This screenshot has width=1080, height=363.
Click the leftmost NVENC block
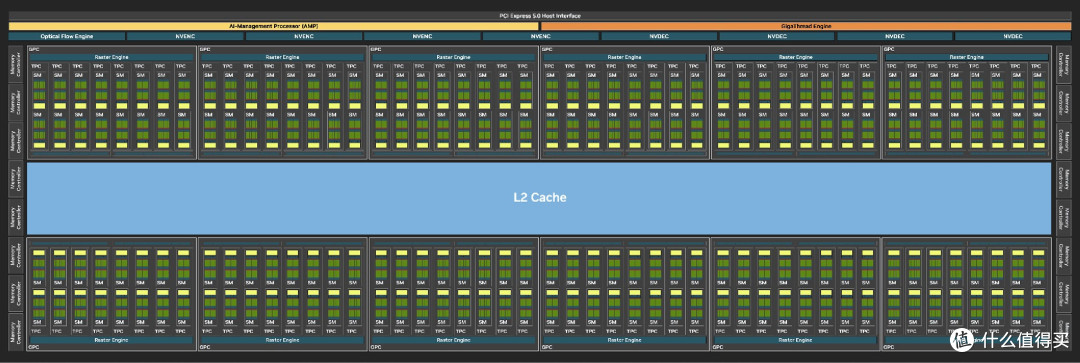(x=185, y=36)
